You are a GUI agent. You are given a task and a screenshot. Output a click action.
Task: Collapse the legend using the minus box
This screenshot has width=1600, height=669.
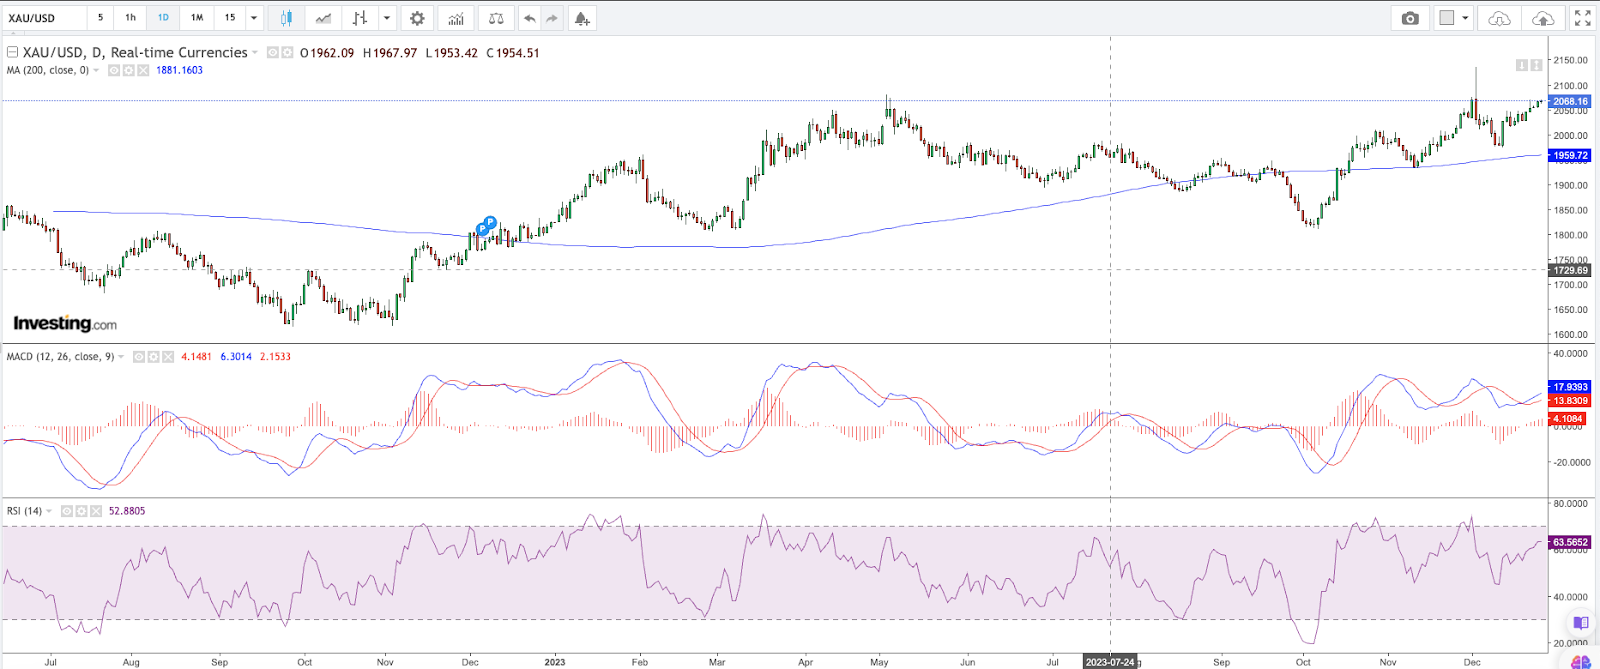[x=13, y=52]
